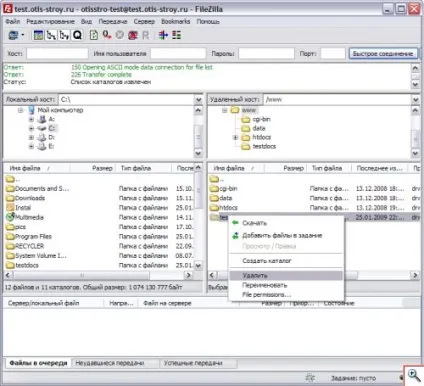Screen dimensions: 424x386
Task: Open the Файл menu
Action: 13,21
